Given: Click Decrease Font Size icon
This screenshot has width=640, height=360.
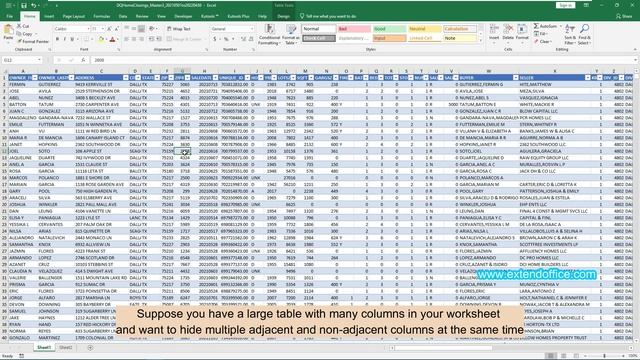Looking at the screenshot, I should click(x=116, y=29).
